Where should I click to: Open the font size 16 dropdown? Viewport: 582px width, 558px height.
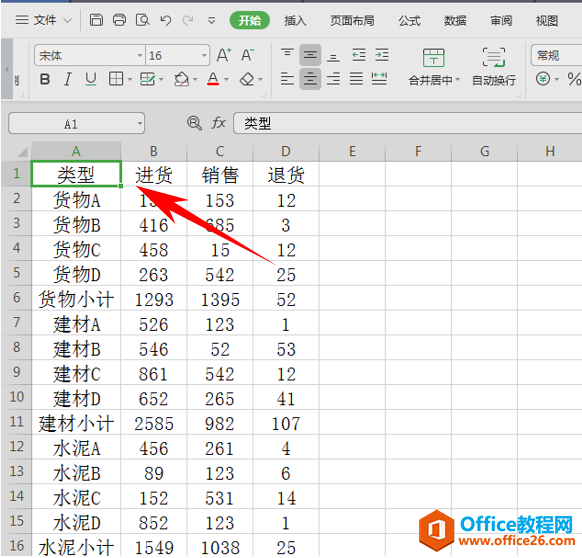204,56
